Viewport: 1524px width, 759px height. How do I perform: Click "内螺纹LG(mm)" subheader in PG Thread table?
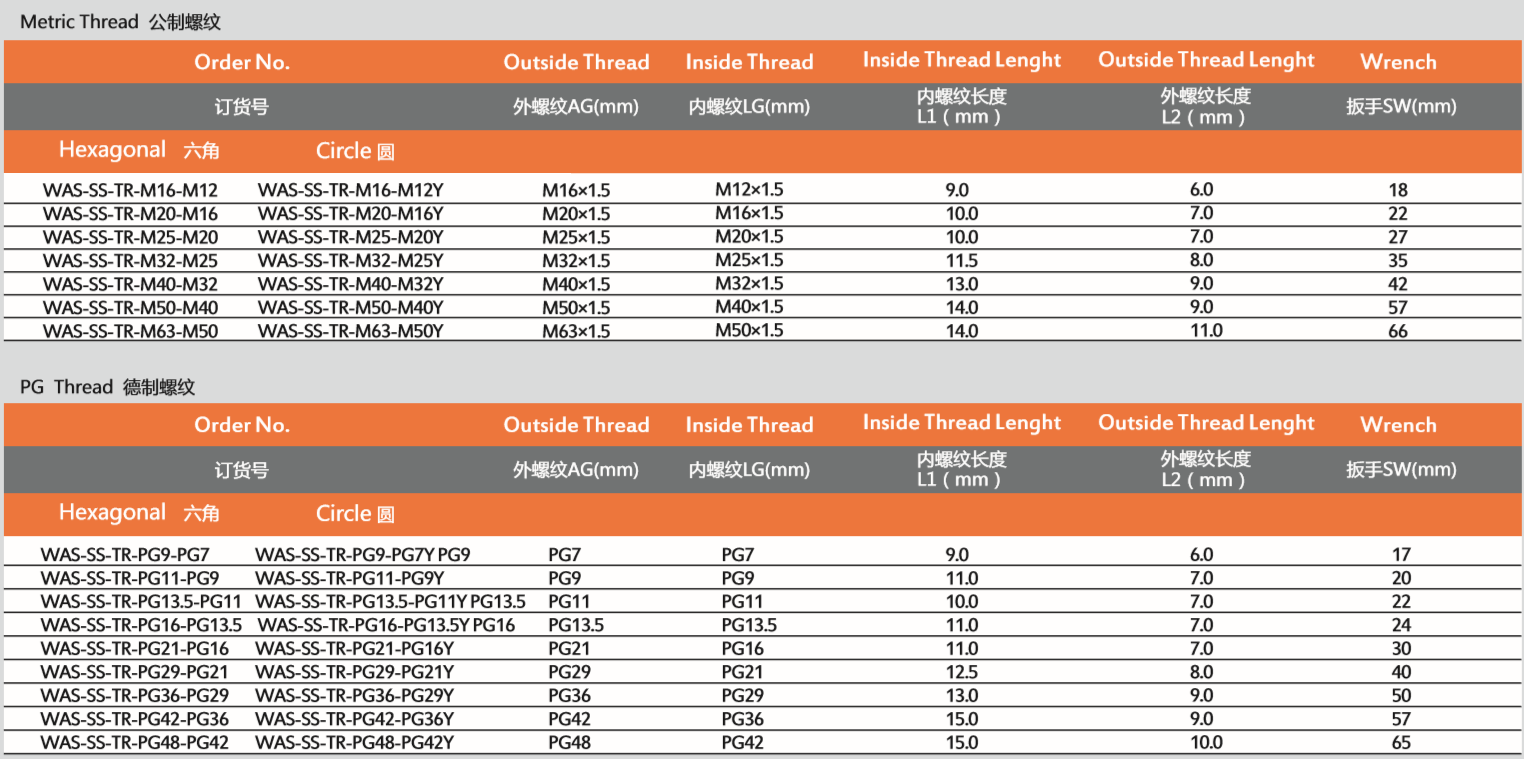749,470
